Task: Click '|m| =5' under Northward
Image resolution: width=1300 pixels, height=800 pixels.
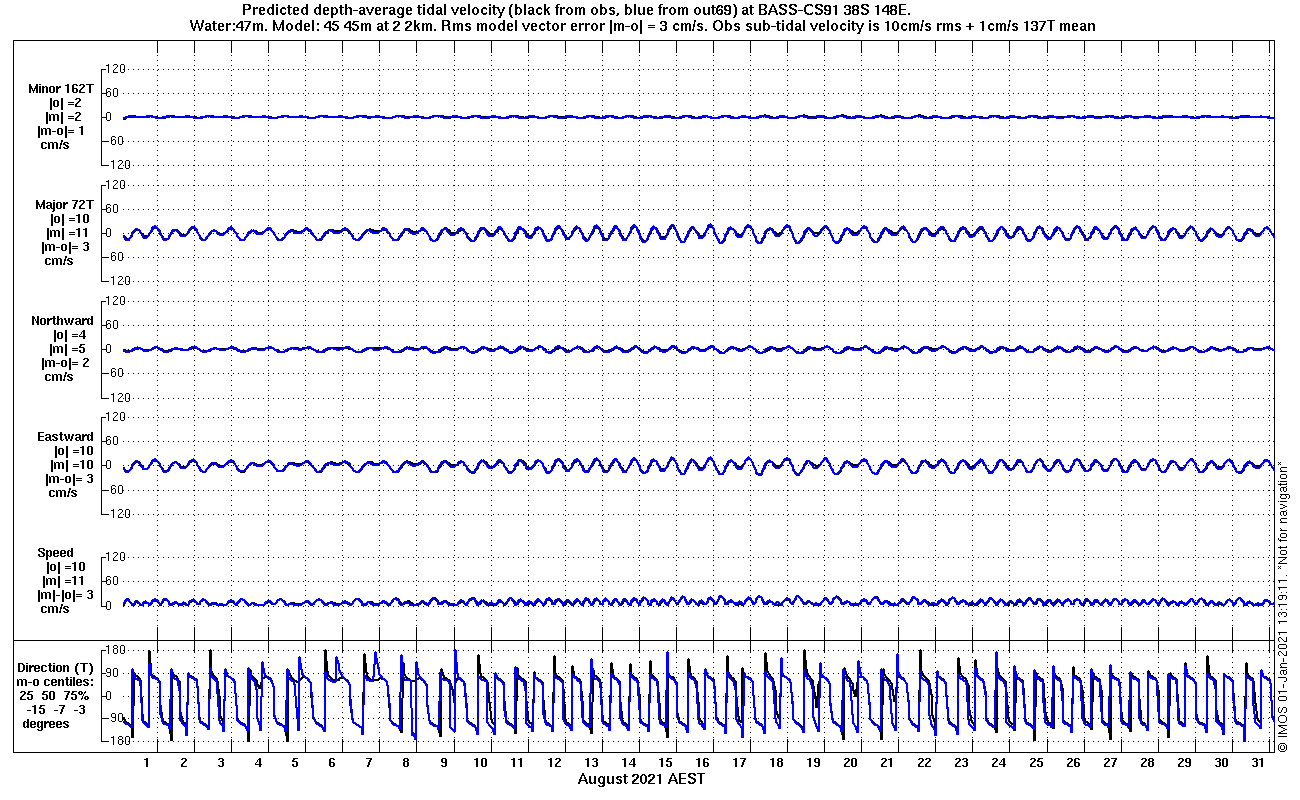Action: [67, 349]
